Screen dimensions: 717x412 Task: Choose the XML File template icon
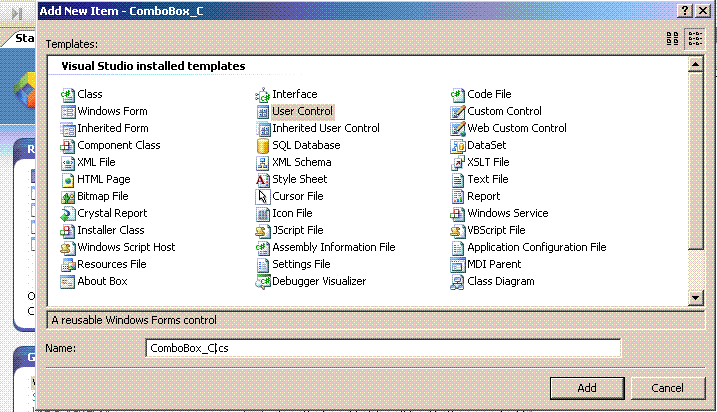(x=68, y=162)
